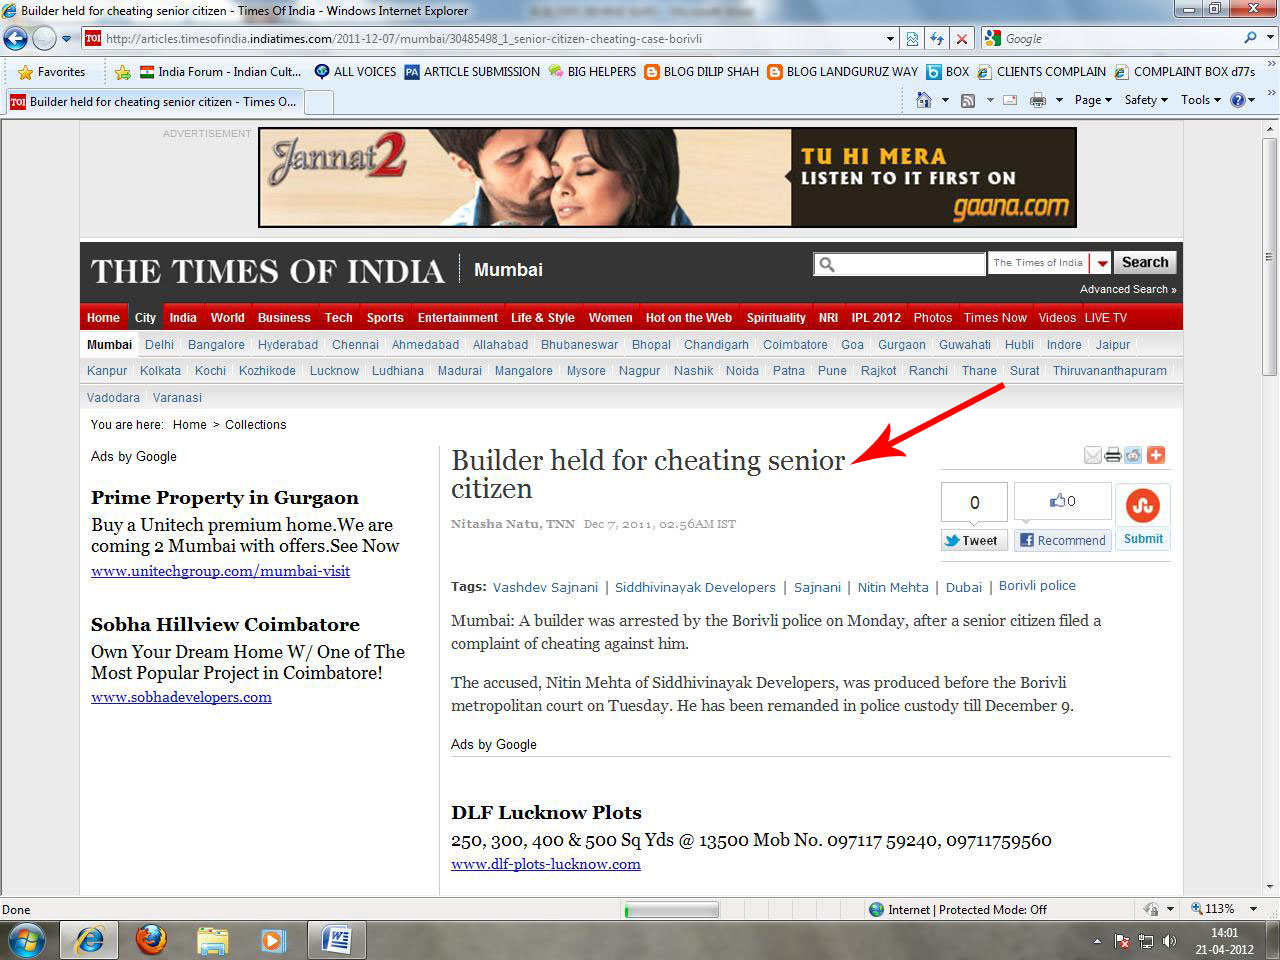Open the Borivli police tag link
The height and width of the screenshot is (960, 1280).
click(1037, 586)
